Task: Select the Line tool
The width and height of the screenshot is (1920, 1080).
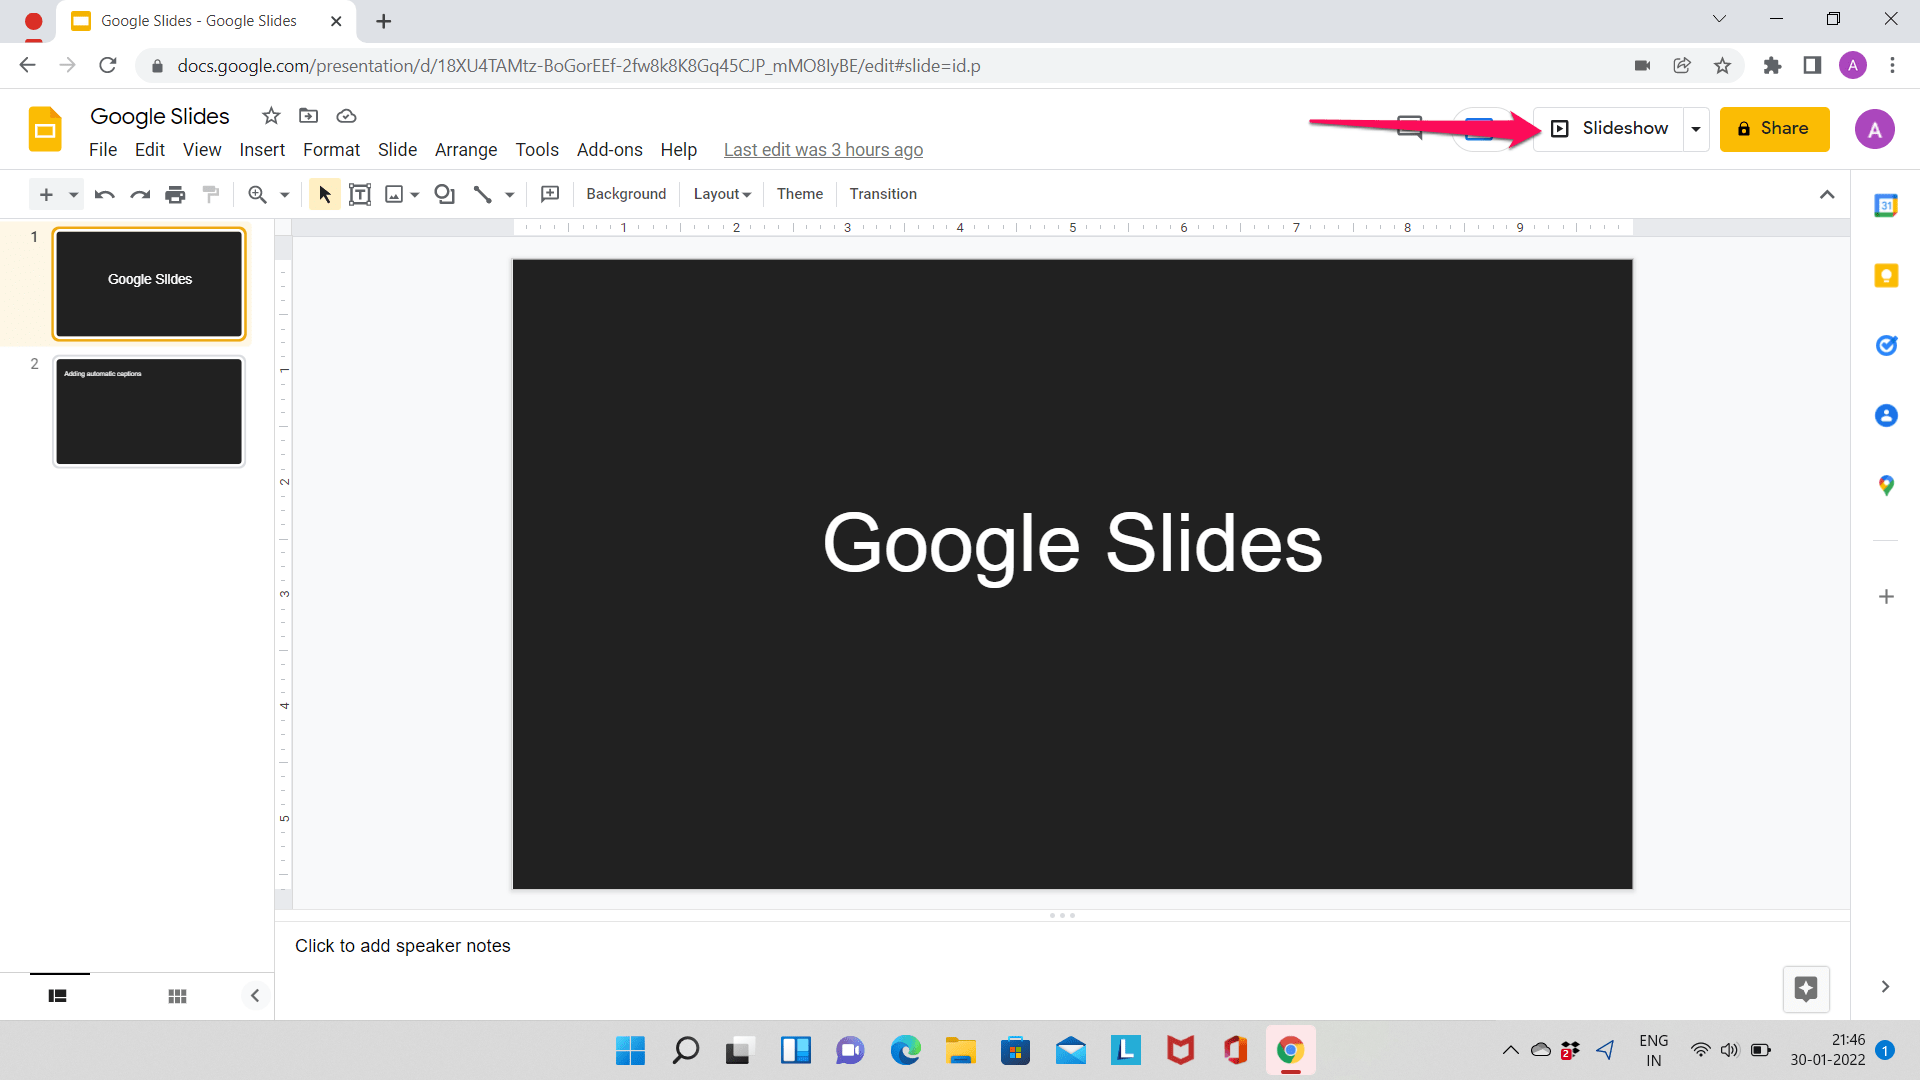Action: [482, 194]
